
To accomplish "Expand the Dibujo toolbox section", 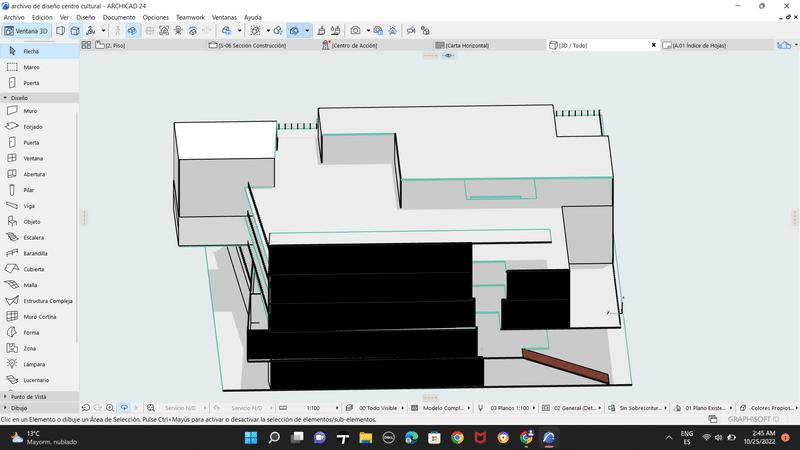I will coord(19,408).
